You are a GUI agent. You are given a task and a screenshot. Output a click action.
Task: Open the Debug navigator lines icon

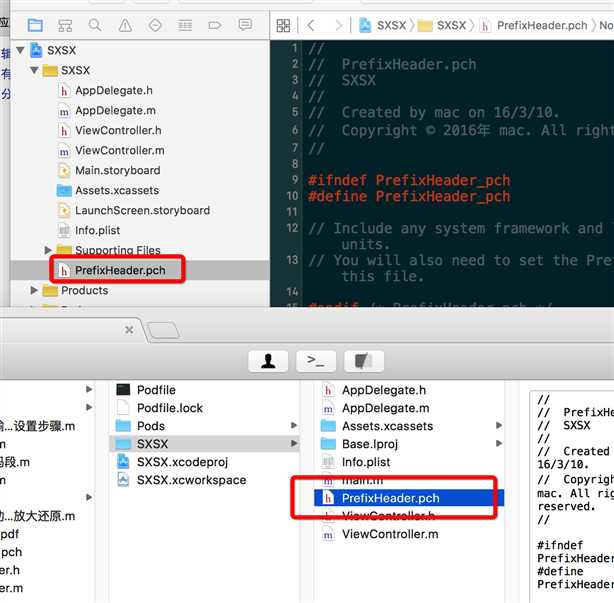(185, 25)
